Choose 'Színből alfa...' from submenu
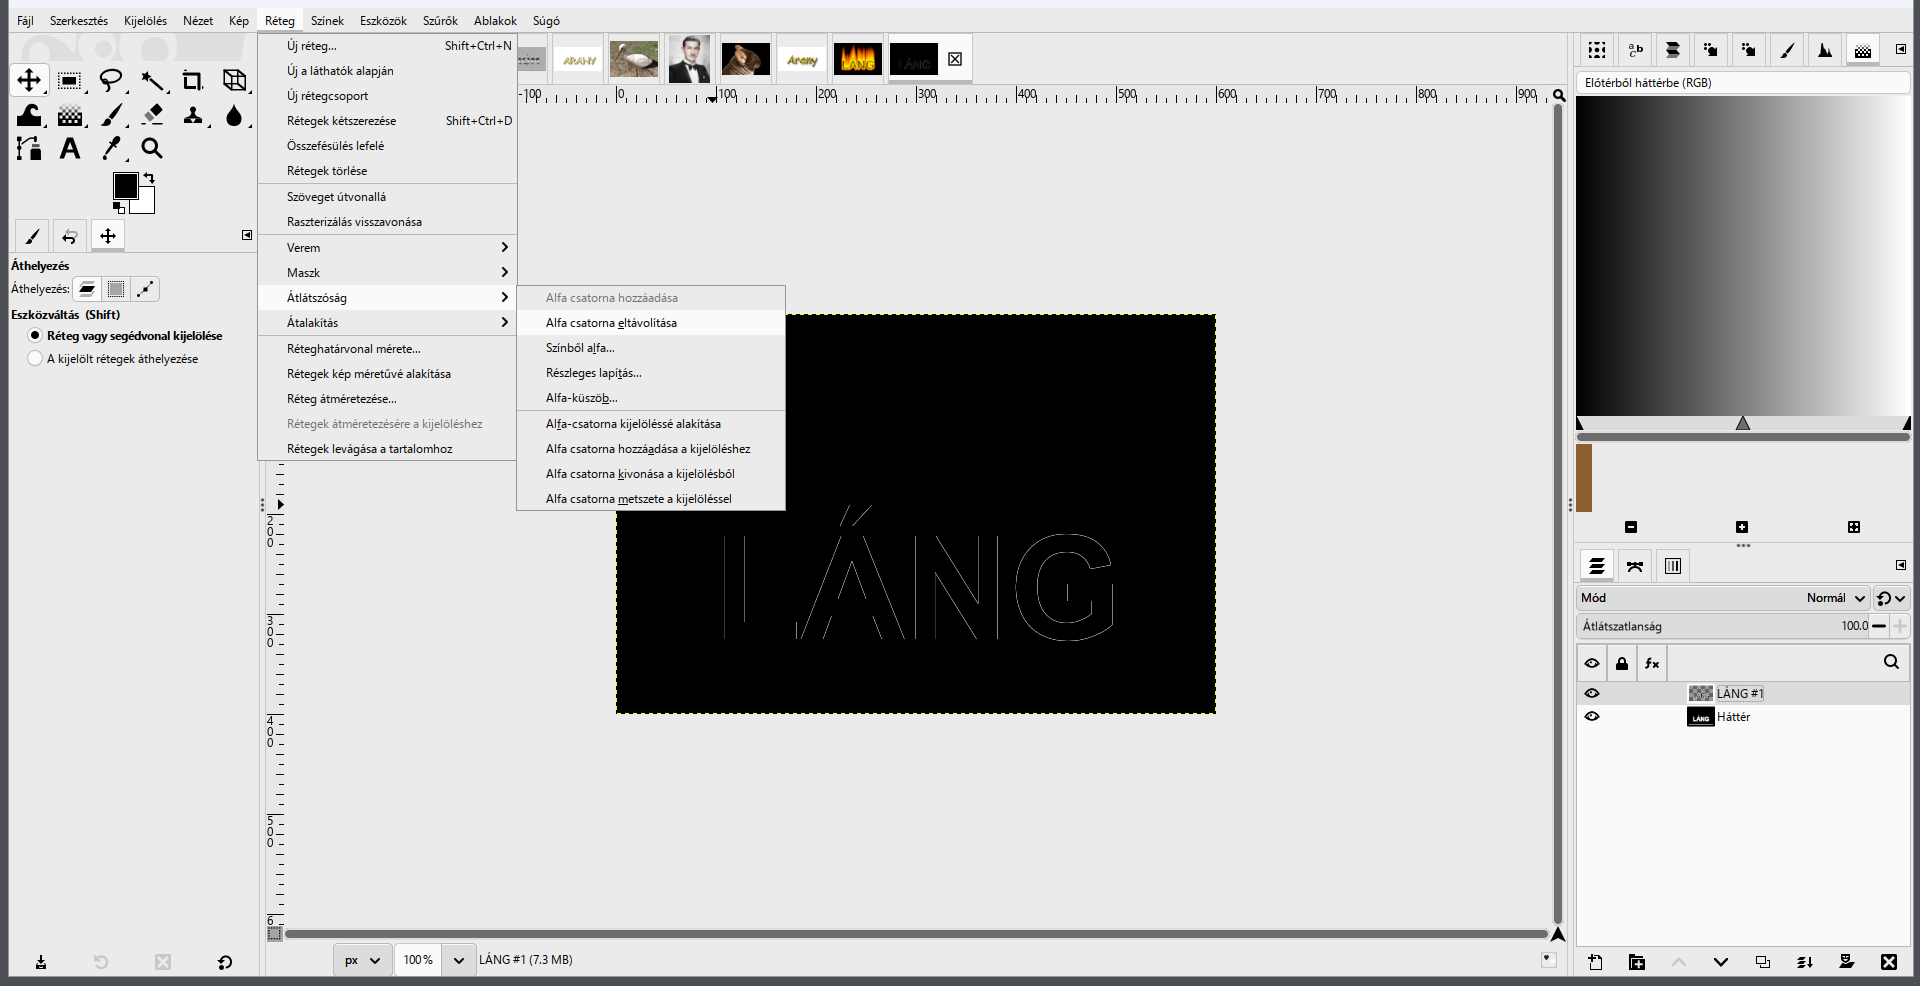Viewport: 1920px width, 986px height. click(x=650, y=348)
